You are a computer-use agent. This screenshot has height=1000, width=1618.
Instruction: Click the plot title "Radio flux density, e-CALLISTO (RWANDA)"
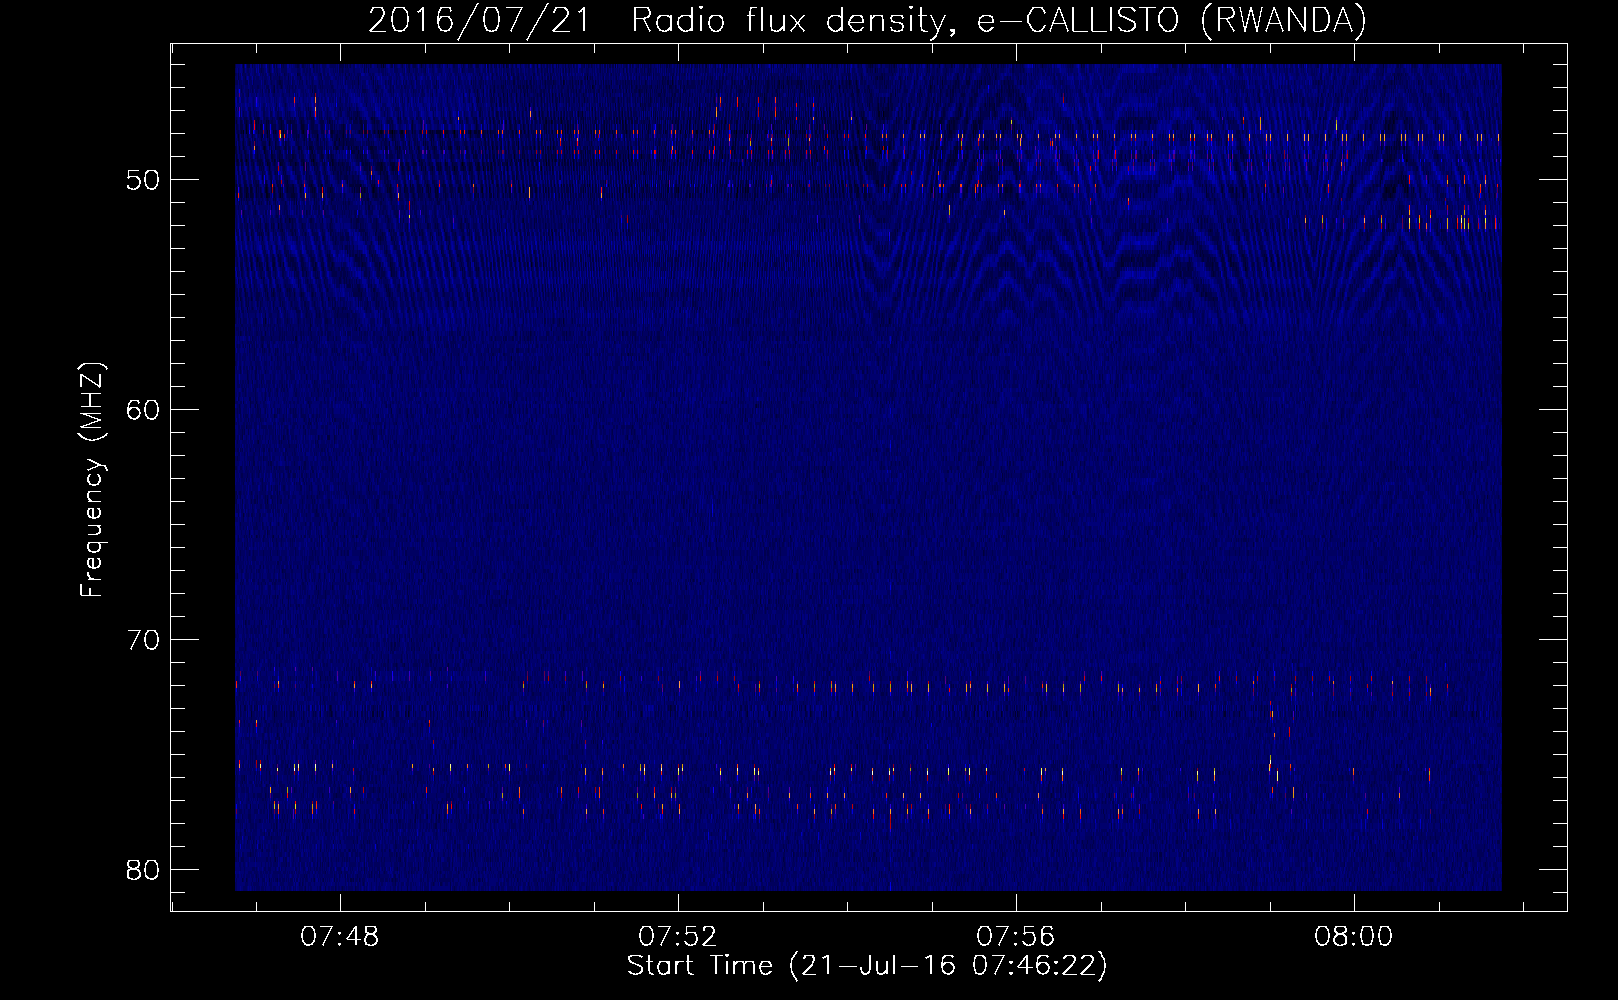pyautogui.click(x=999, y=20)
